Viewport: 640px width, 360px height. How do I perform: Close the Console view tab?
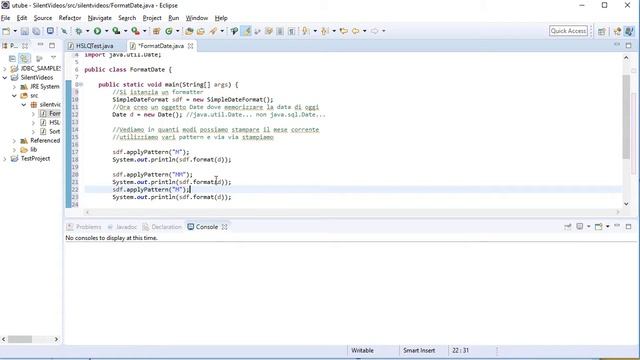[x=224, y=227]
